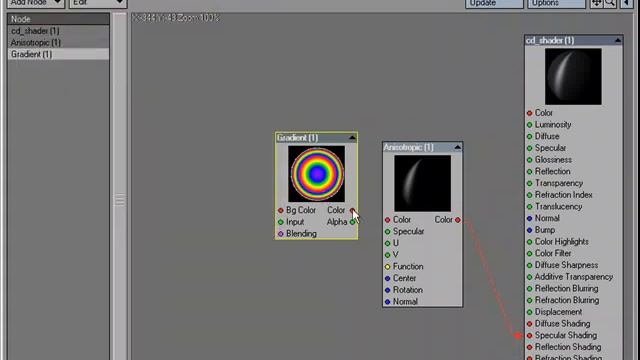This screenshot has height=360, width=640.
Task: Click the Refraction Index input dot
Action: (x=529, y=195)
